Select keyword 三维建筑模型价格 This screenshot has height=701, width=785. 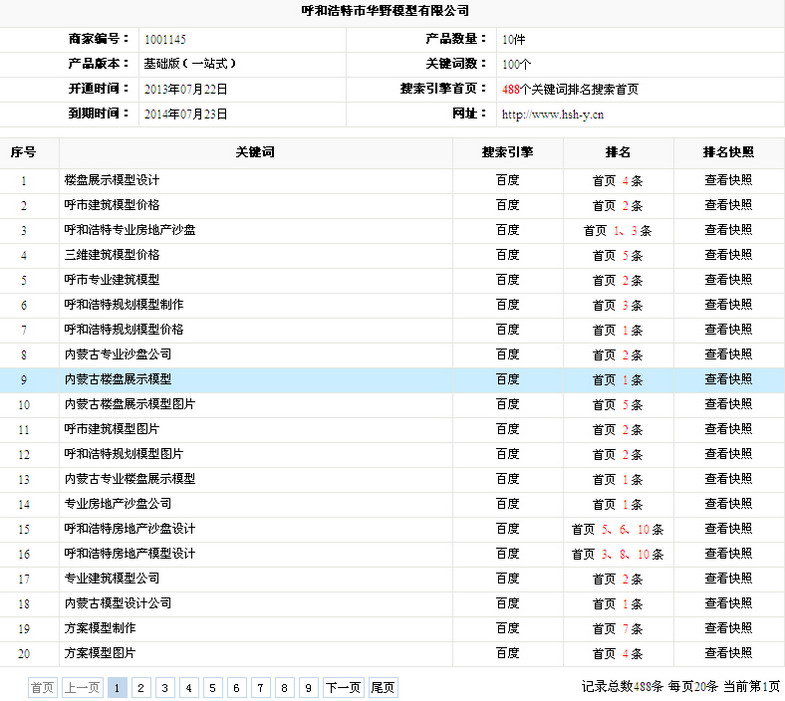click(112, 255)
